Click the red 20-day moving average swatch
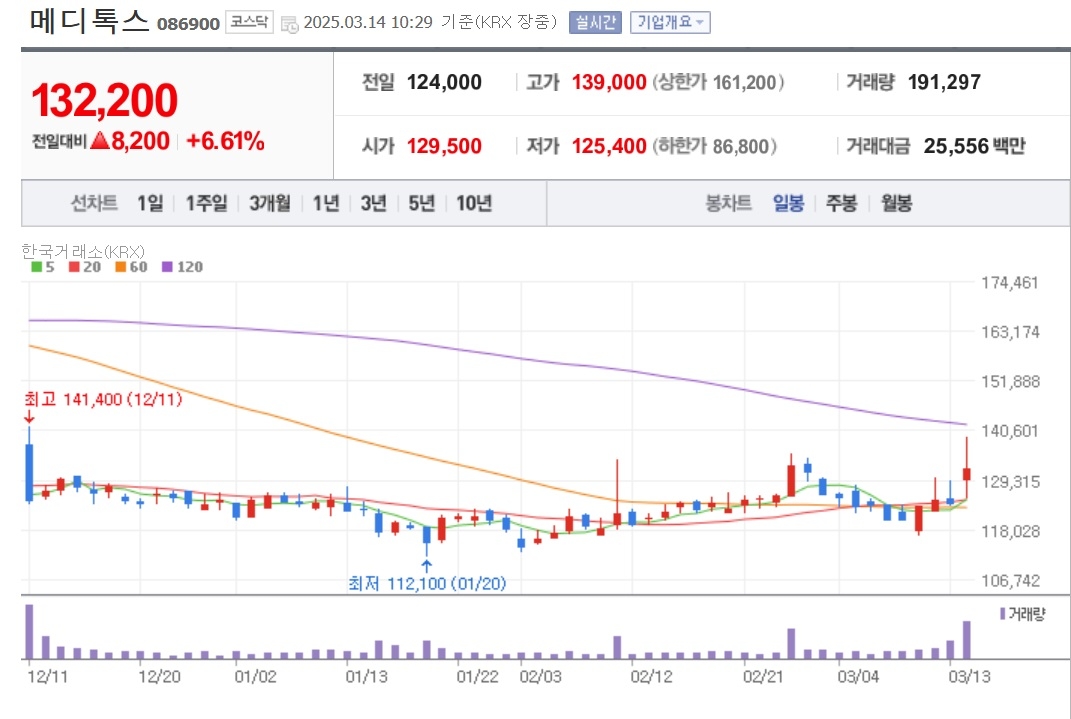This screenshot has width=1071, height=719. 74,267
